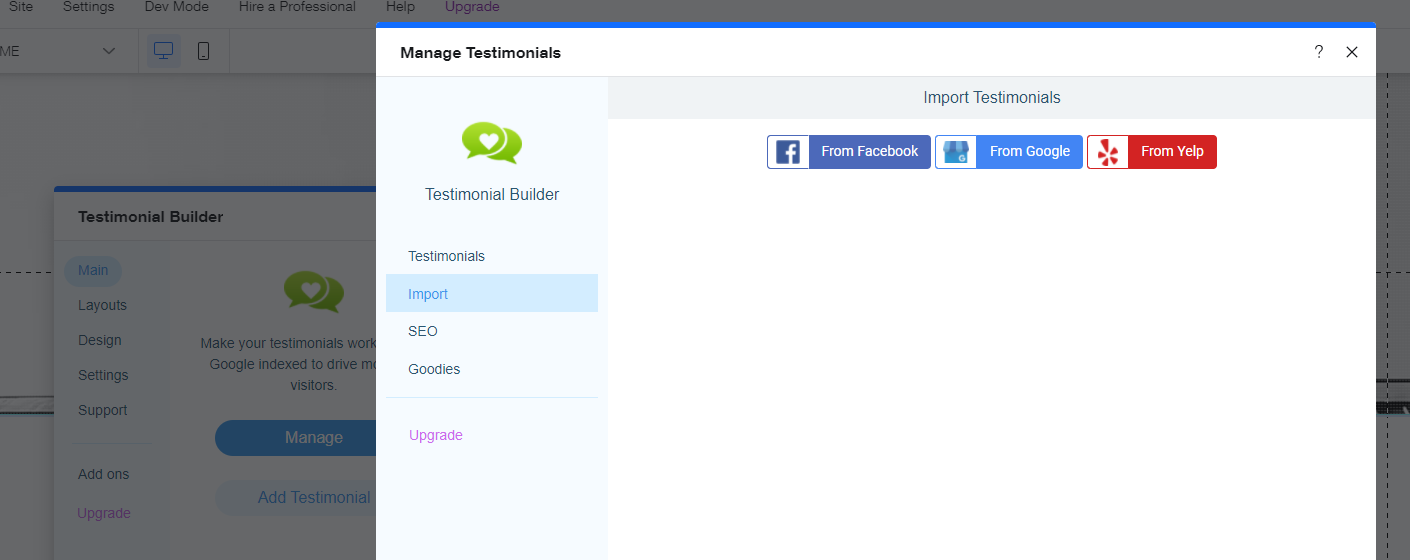1410x560 pixels.
Task: Click the Yelp logo icon
Action: (1108, 152)
